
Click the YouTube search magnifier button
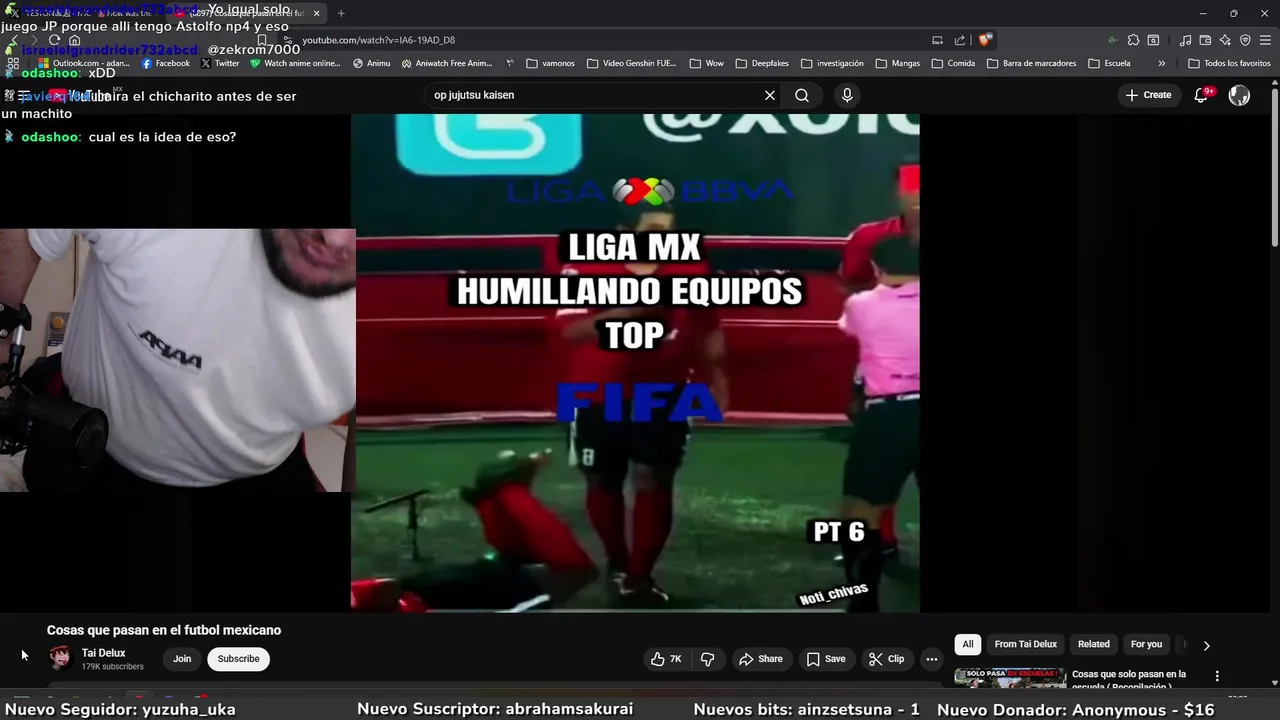pos(802,95)
